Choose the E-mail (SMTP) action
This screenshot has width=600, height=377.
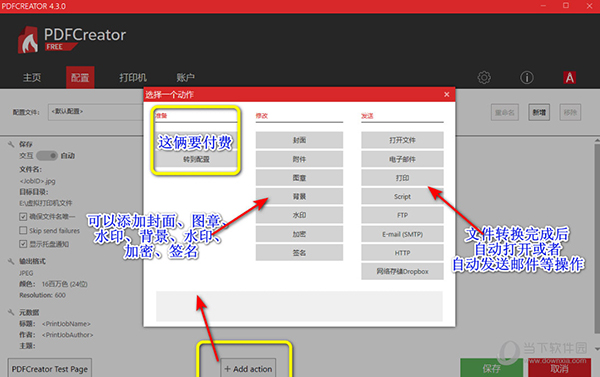(x=402, y=234)
